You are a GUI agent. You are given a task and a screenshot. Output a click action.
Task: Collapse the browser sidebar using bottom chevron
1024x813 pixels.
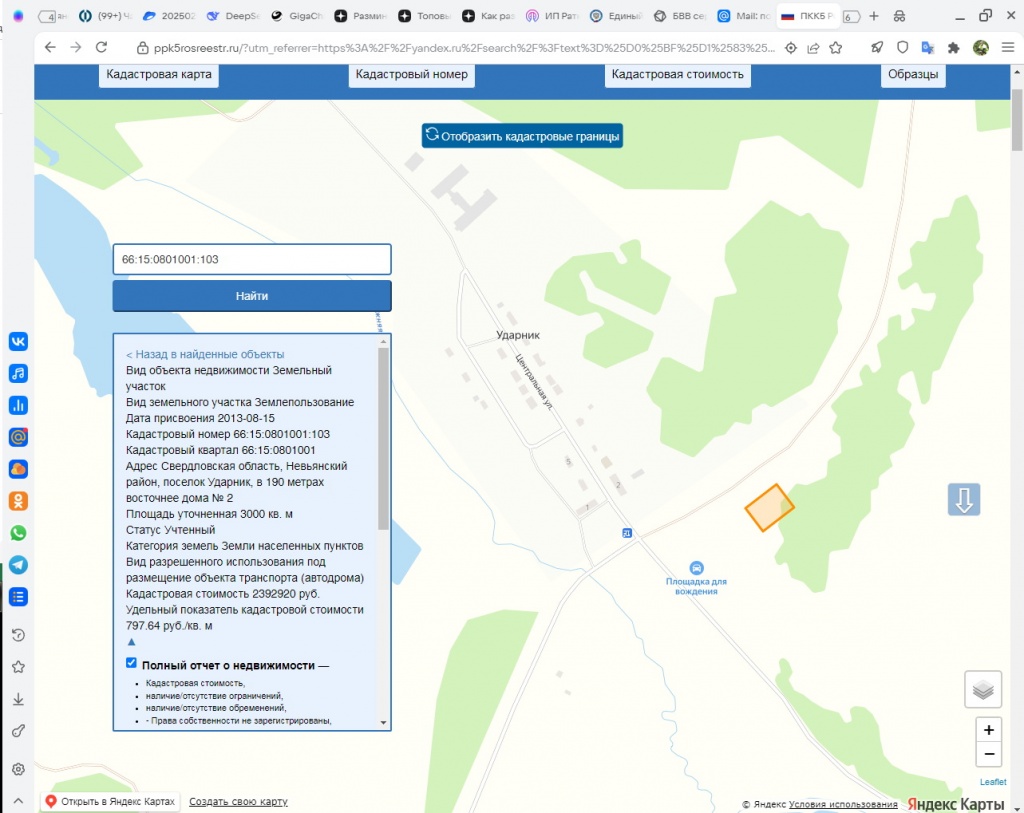18,800
